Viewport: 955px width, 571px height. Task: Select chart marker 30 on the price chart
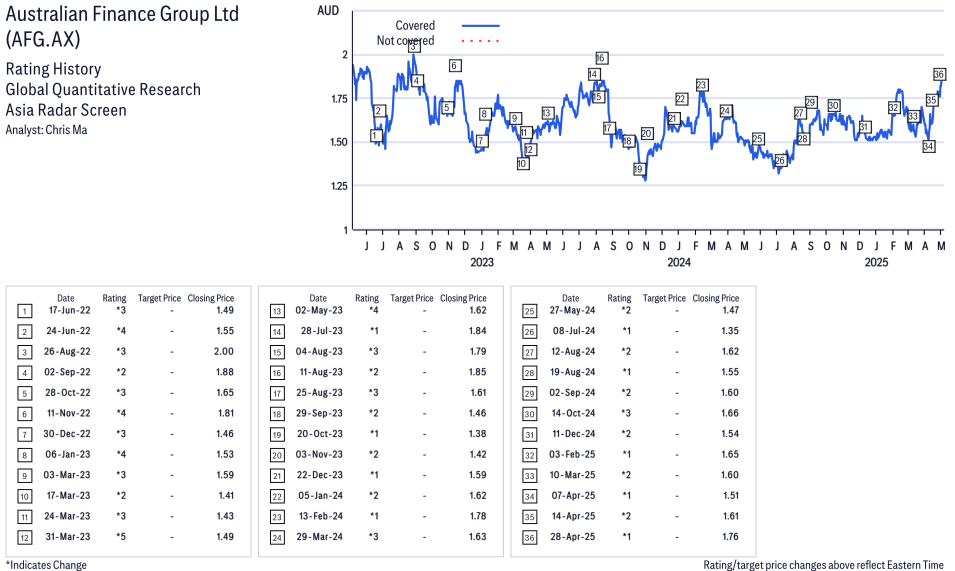tap(834, 105)
